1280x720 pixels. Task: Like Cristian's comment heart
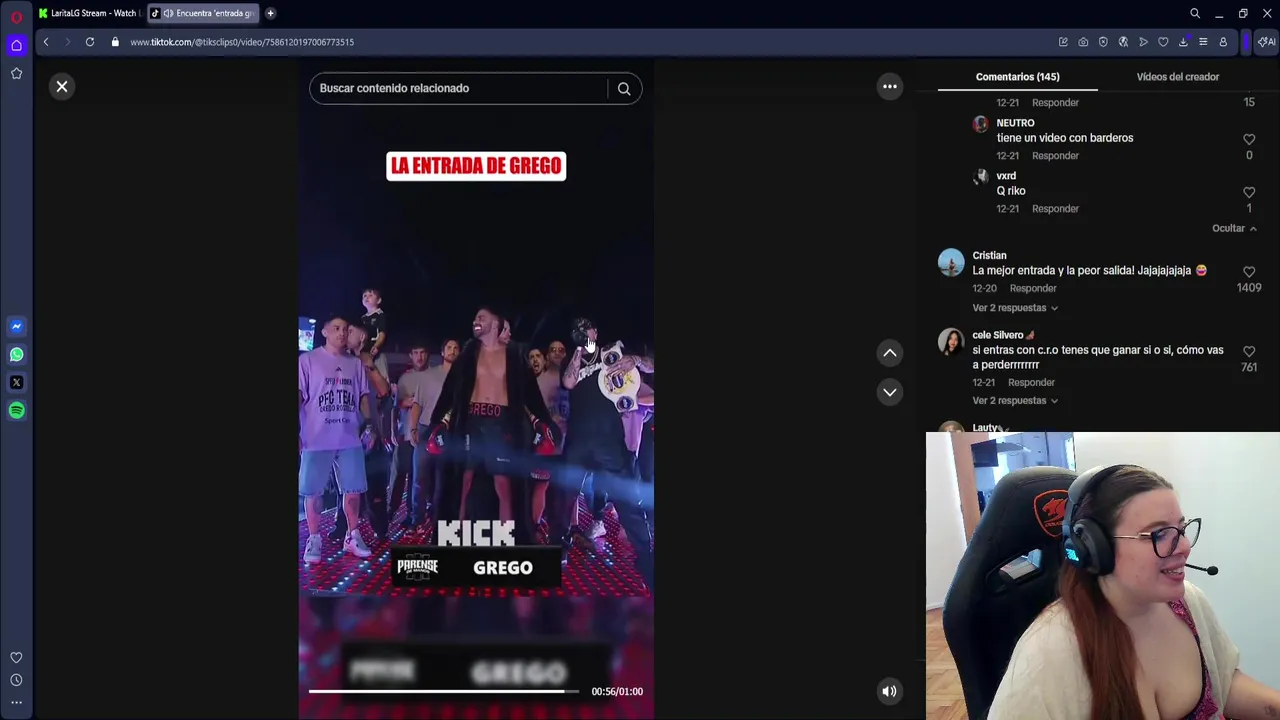click(x=1249, y=271)
